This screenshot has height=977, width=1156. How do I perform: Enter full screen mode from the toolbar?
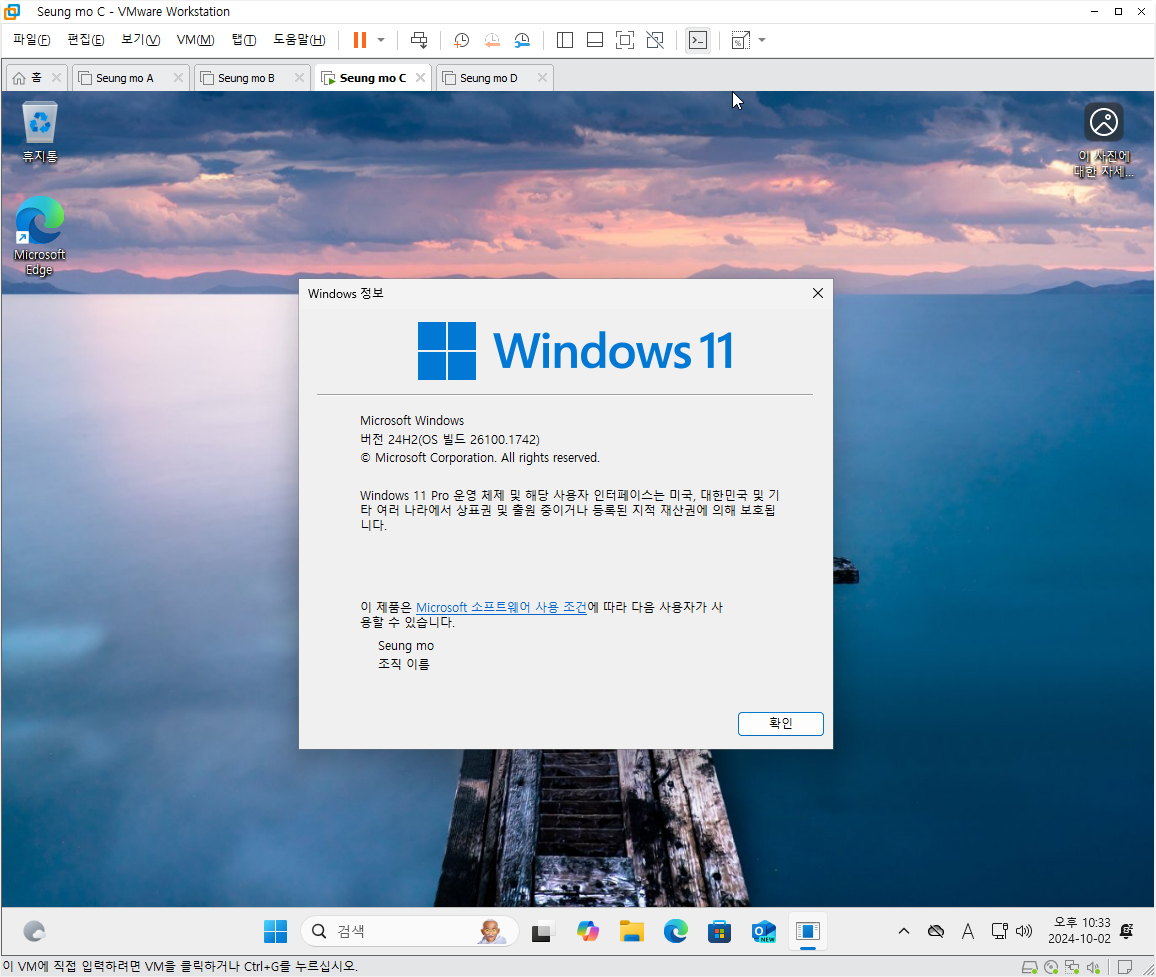click(624, 40)
